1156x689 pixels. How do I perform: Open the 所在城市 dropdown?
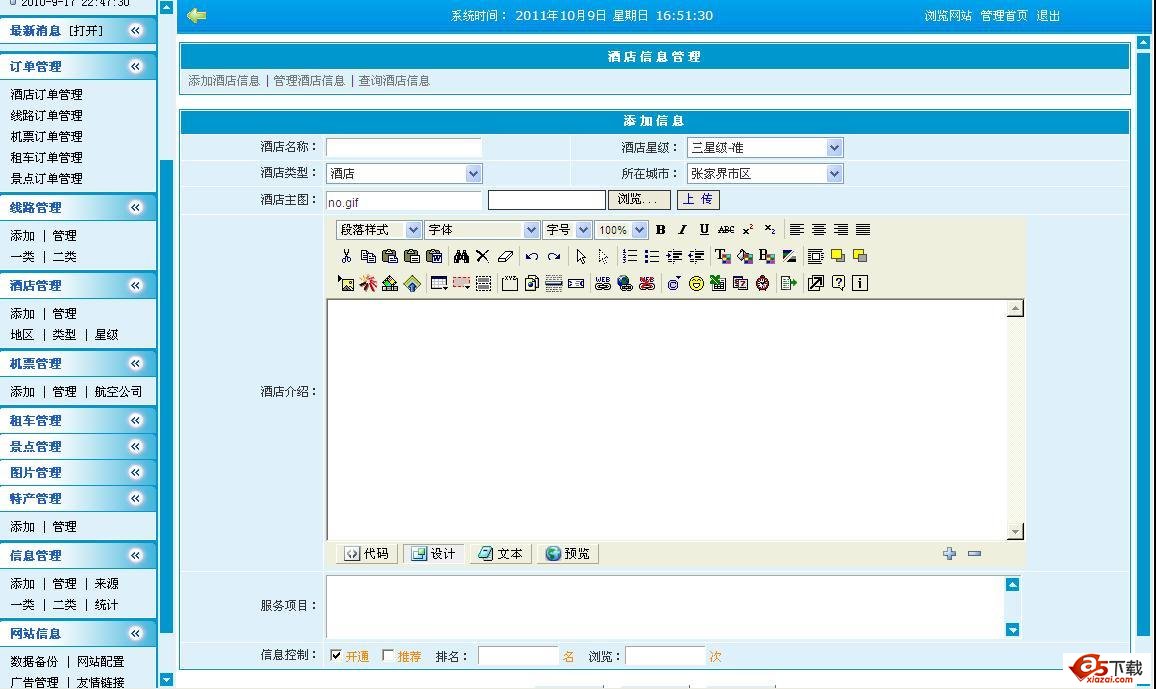(835, 174)
